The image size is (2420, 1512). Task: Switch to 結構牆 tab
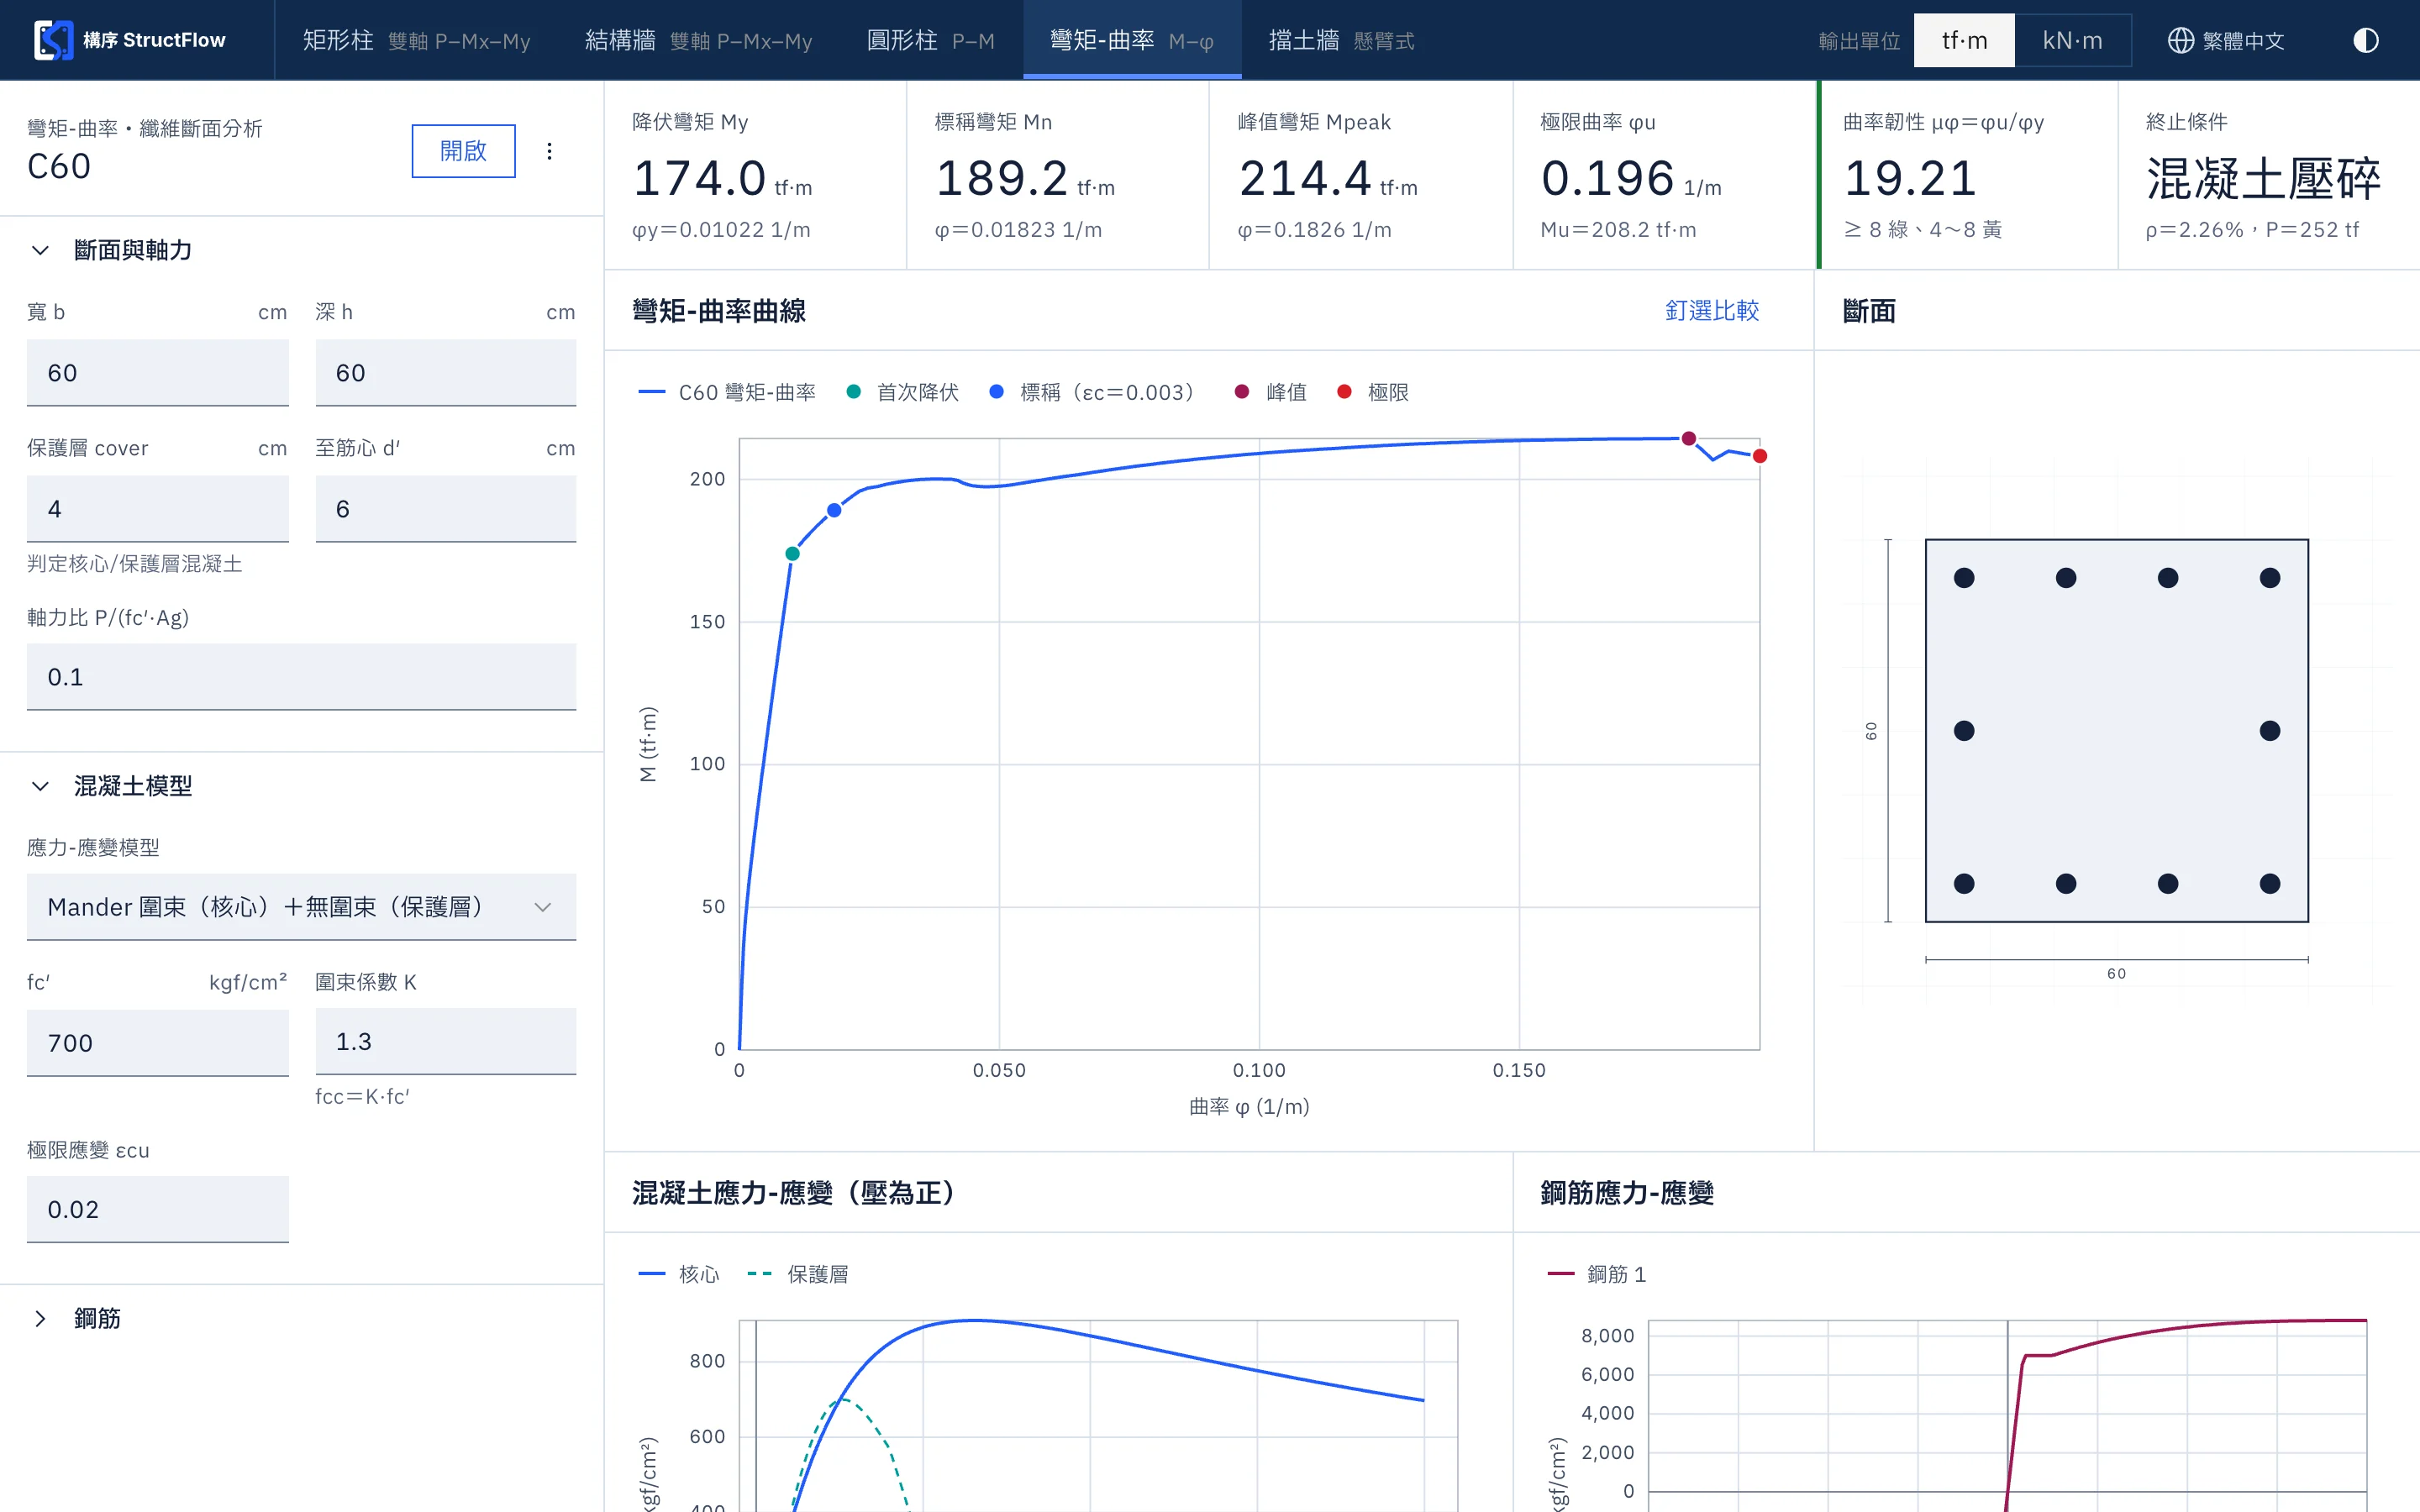tap(698, 40)
